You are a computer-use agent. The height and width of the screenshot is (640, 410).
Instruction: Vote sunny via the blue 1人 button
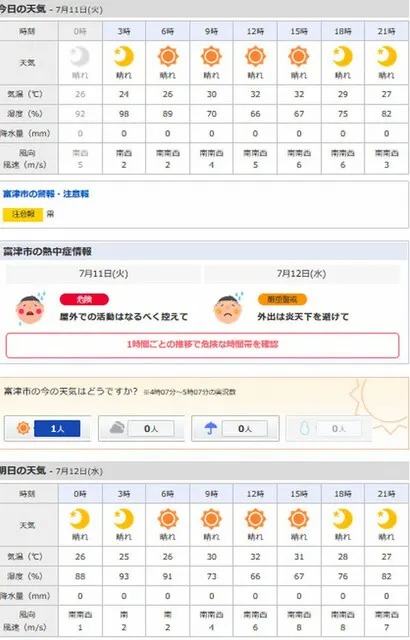coord(57,429)
